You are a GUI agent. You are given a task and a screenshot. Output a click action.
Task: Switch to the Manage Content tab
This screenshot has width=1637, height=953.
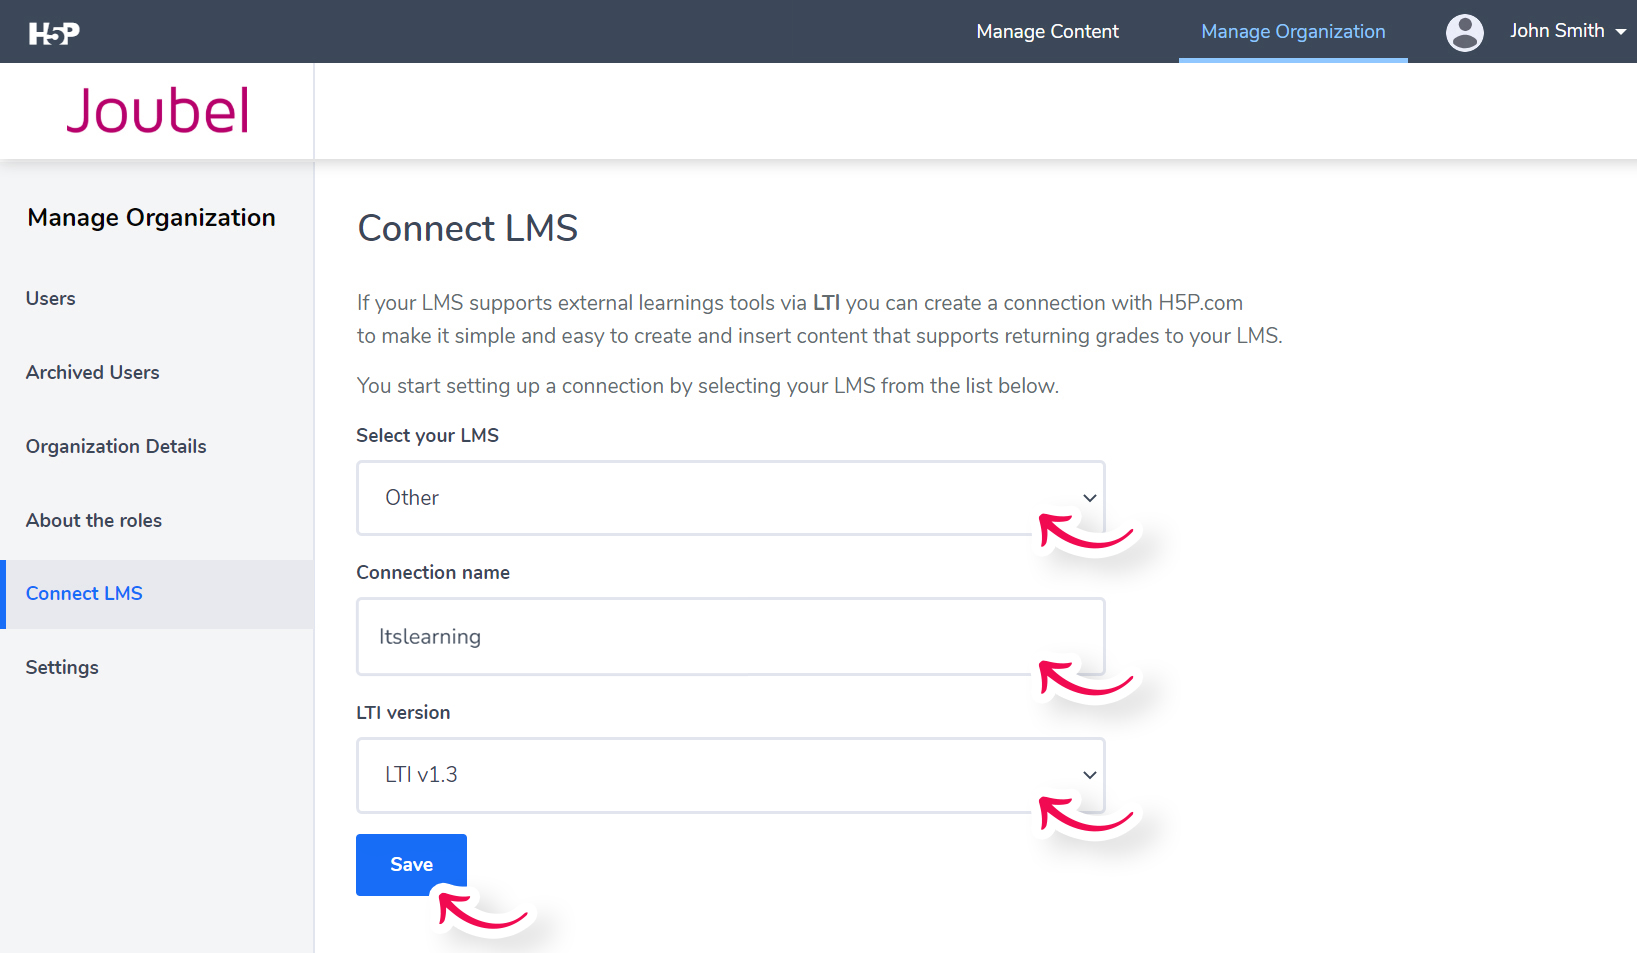click(x=1047, y=31)
